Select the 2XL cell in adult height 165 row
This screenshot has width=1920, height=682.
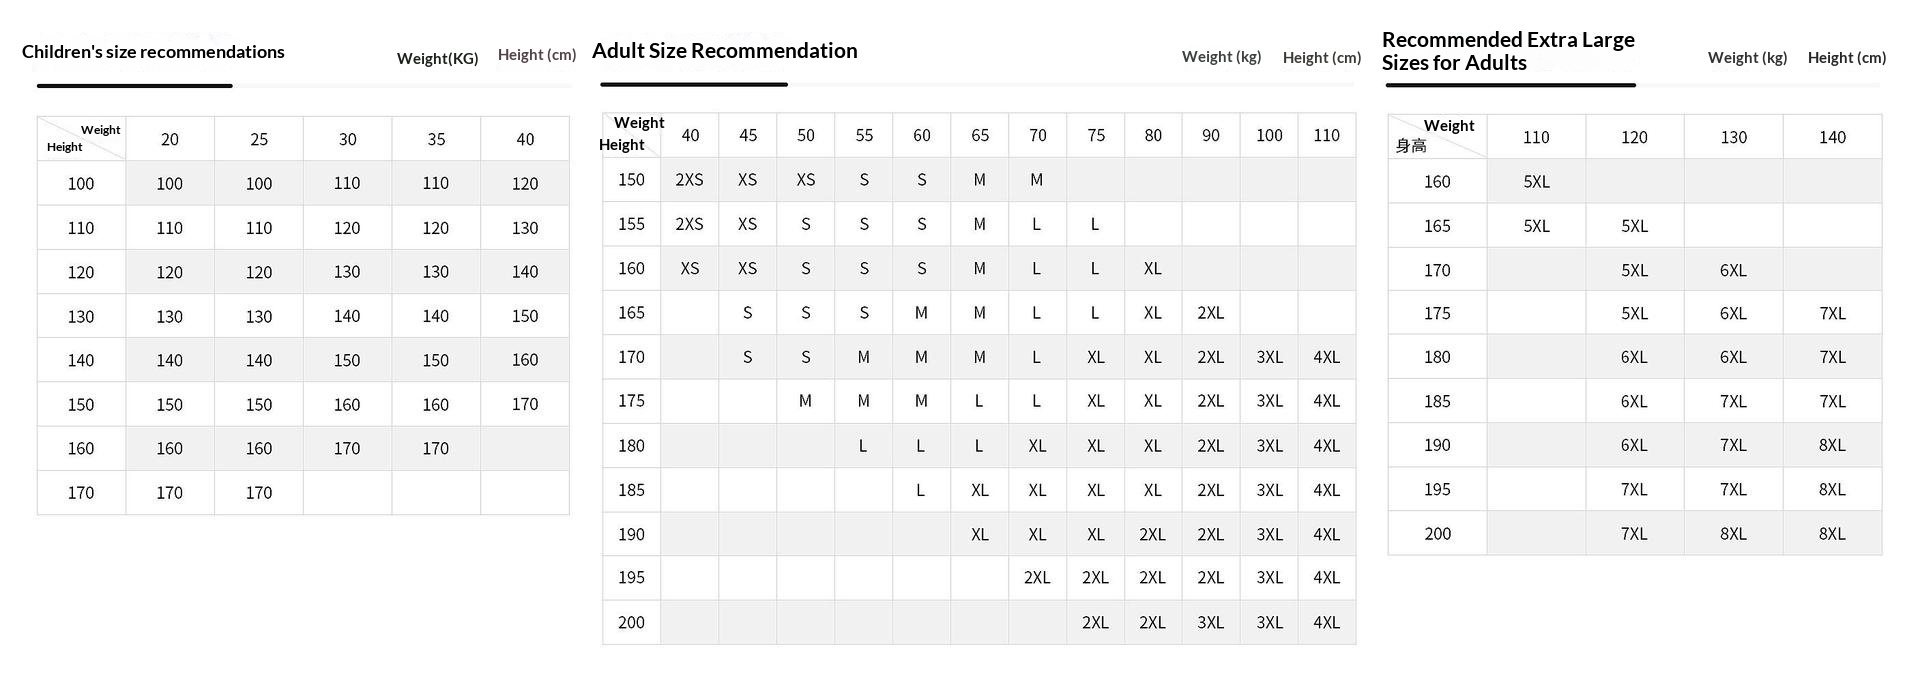click(1210, 313)
